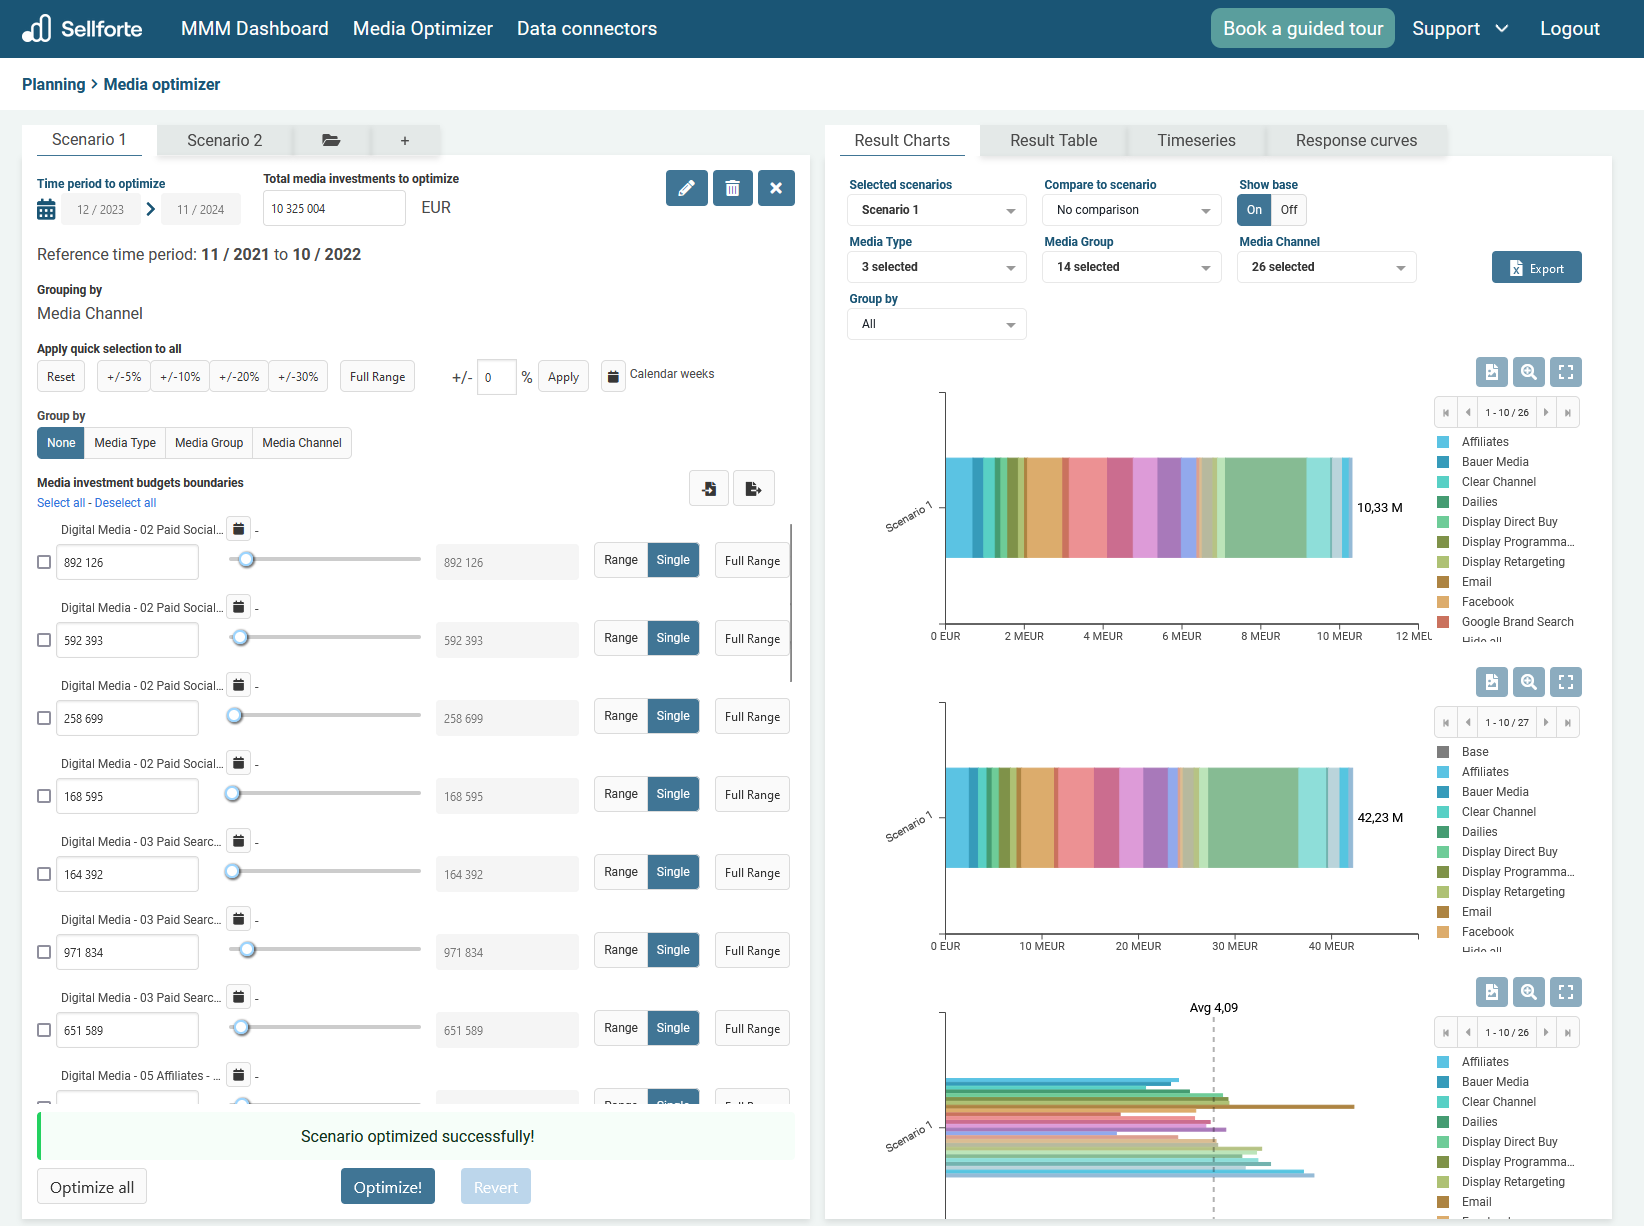Open the Scenario 2 tab

224,141
